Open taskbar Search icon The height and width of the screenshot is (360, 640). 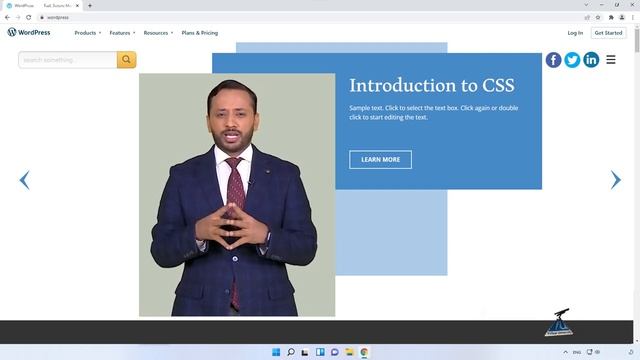click(x=291, y=352)
